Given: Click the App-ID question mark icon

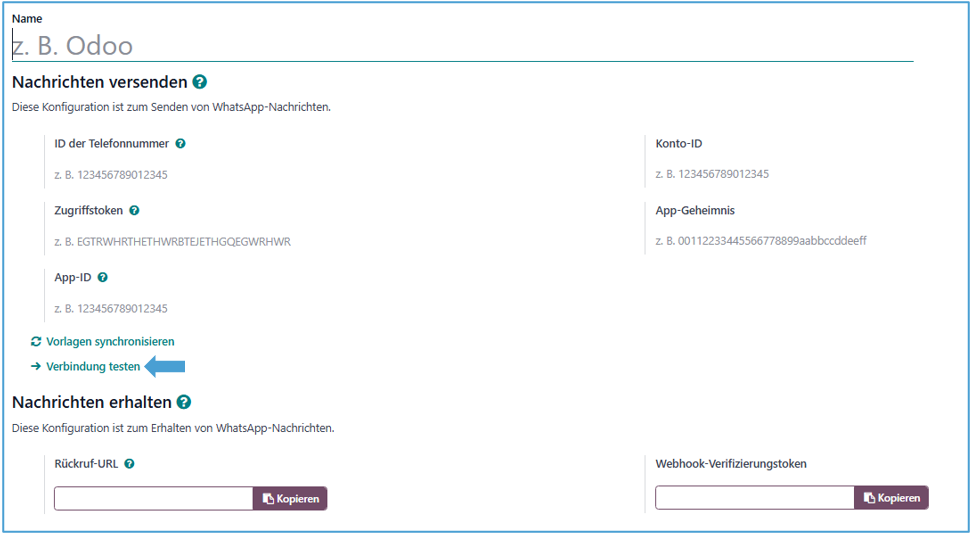Looking at the screenshot, I should click(x=102, y=278).
